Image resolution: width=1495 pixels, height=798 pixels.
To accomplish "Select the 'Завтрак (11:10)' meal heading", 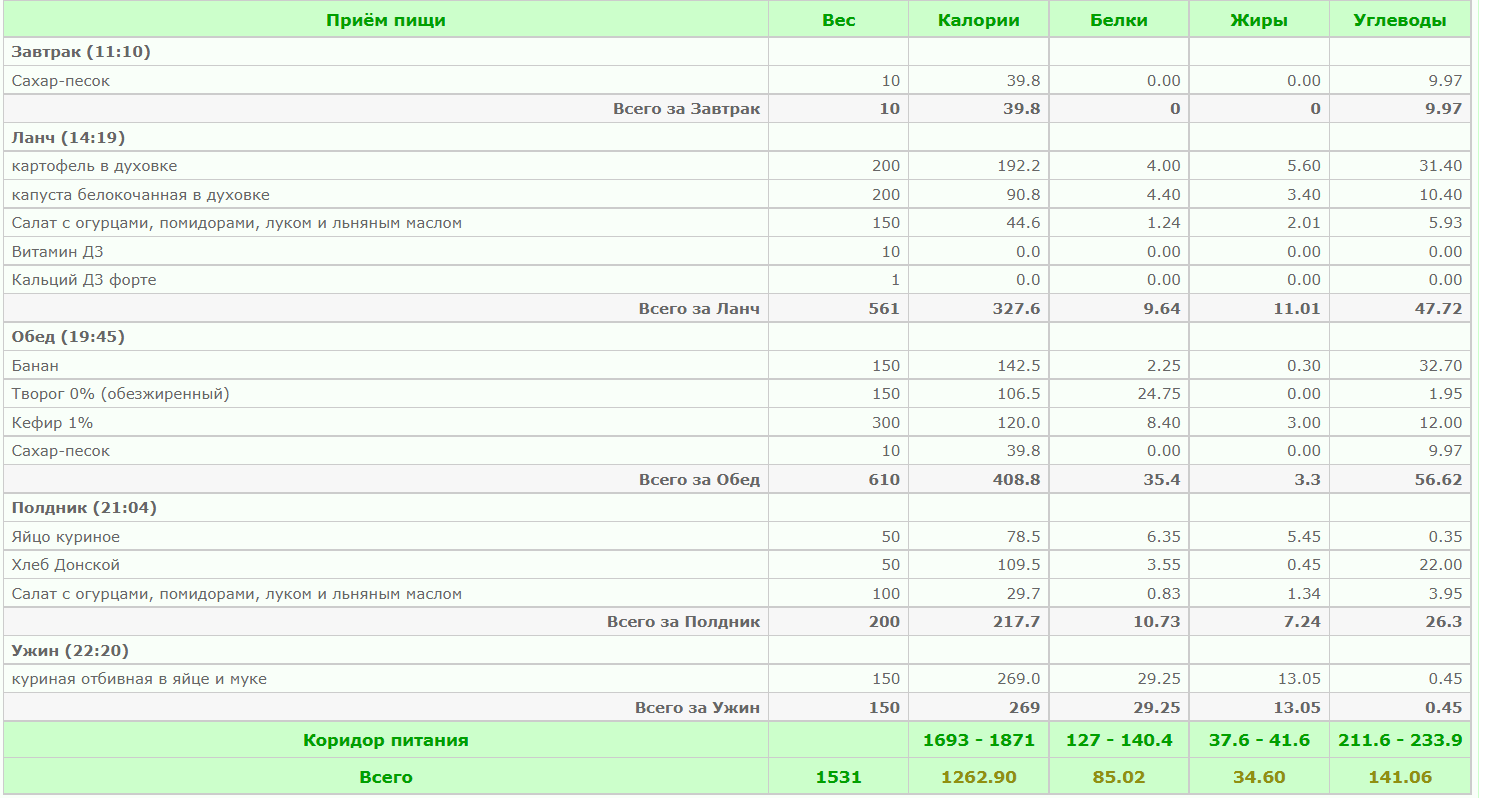I will tap(81, 52).
